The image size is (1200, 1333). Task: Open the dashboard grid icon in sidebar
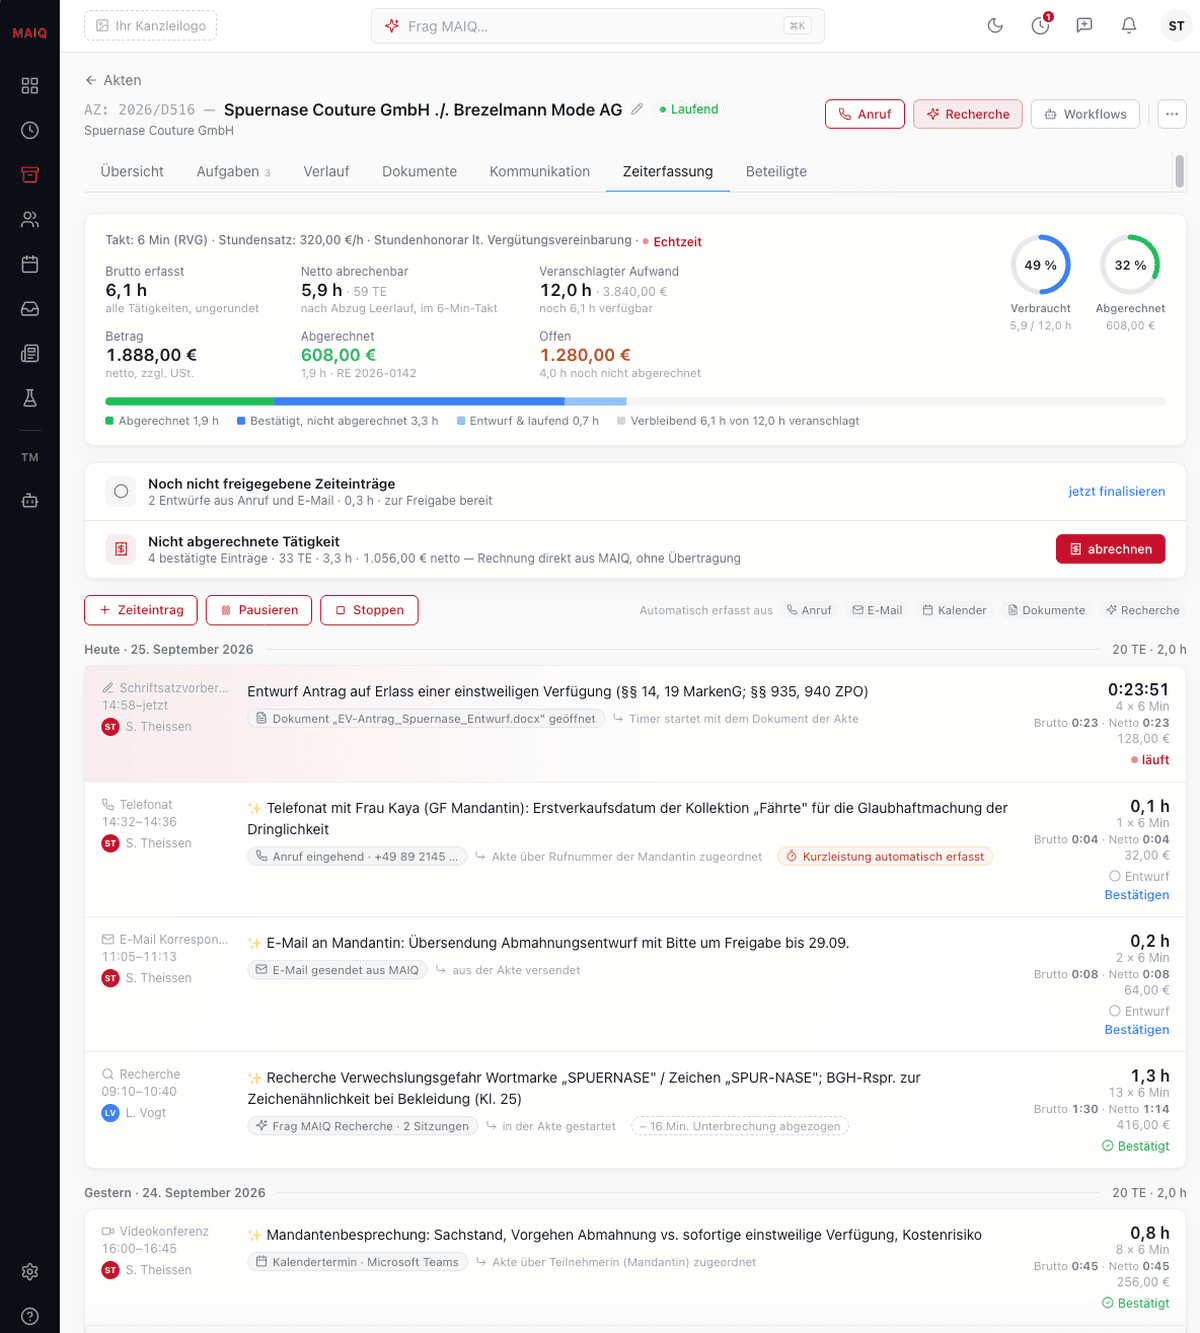30,86
